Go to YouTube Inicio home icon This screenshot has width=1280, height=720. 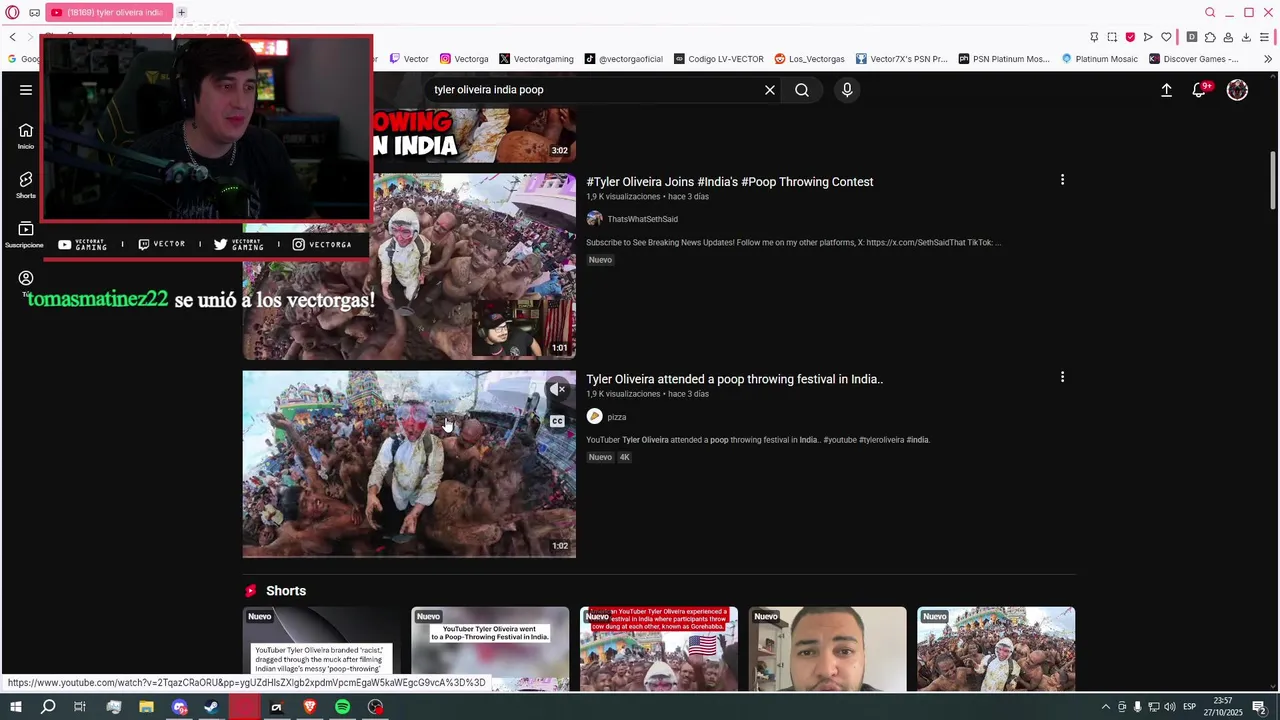[26, 137]
